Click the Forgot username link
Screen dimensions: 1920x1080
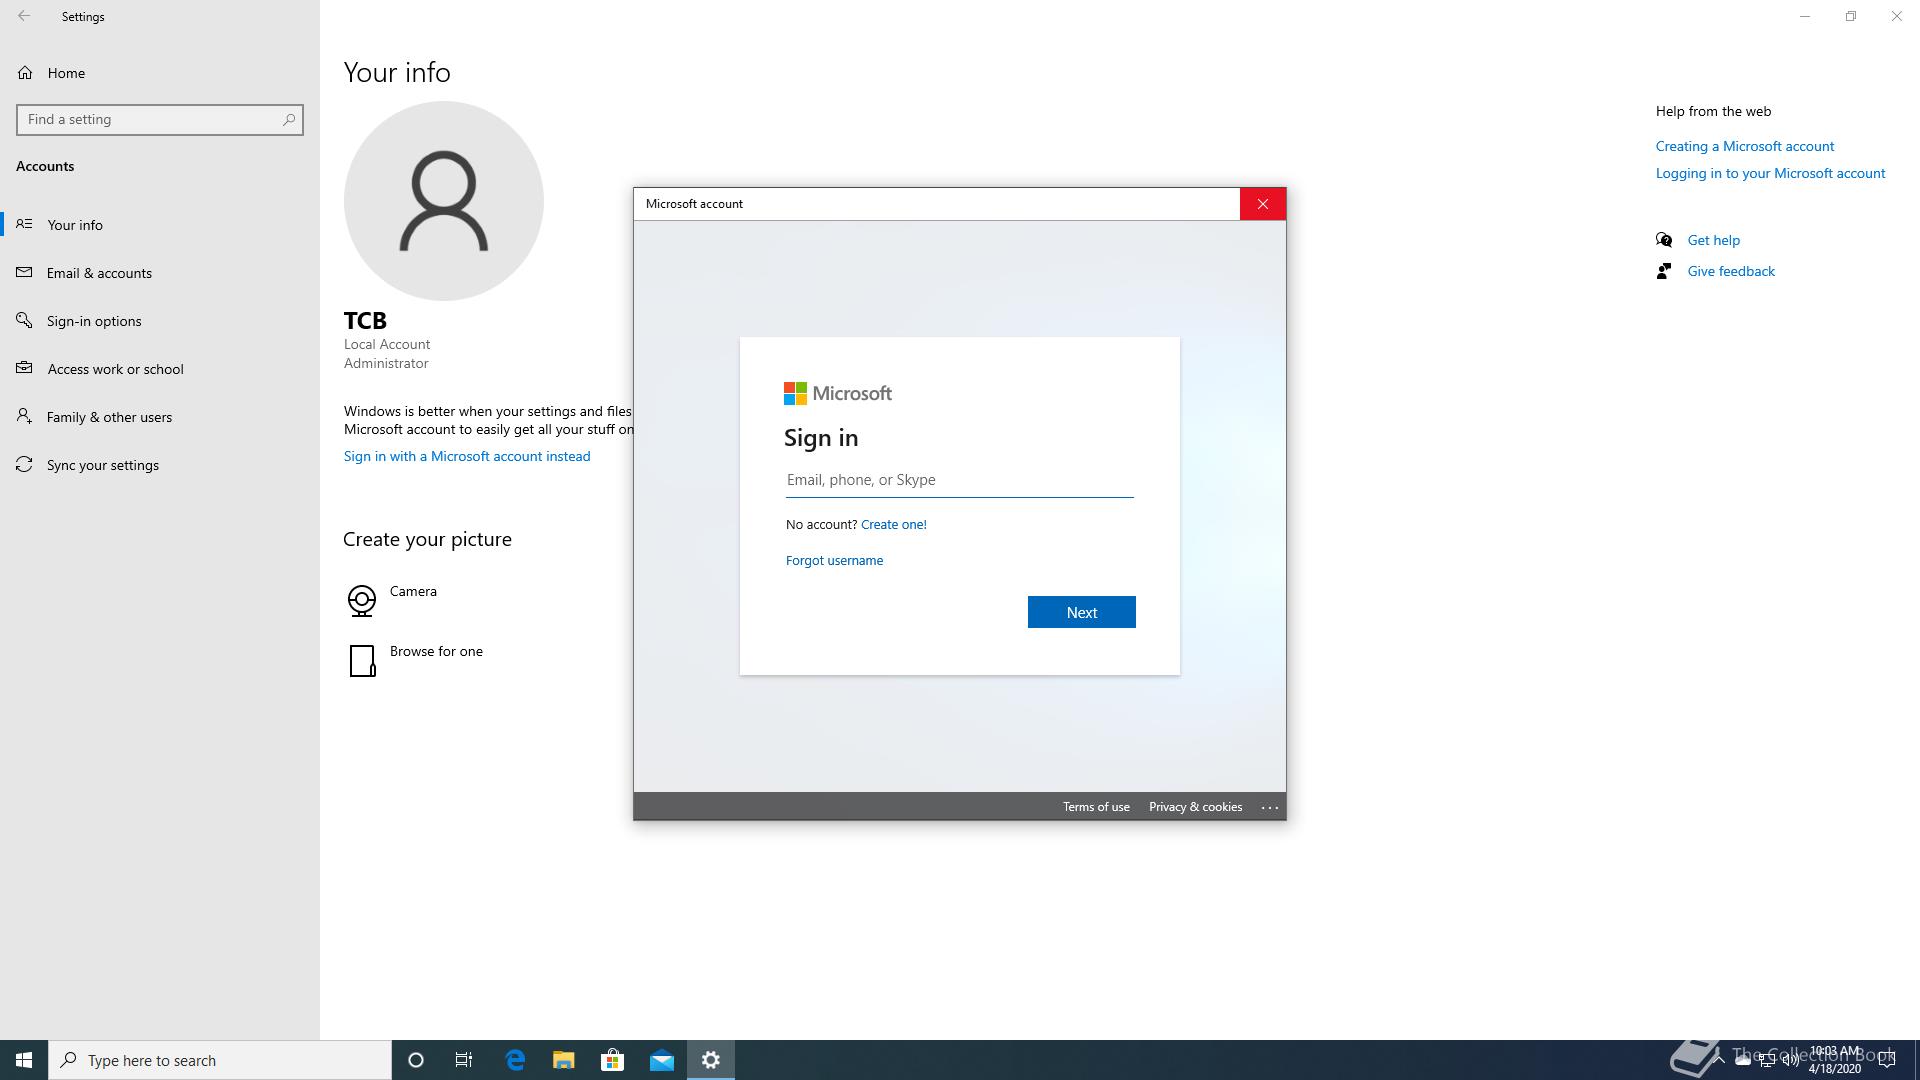pos(834,560)
